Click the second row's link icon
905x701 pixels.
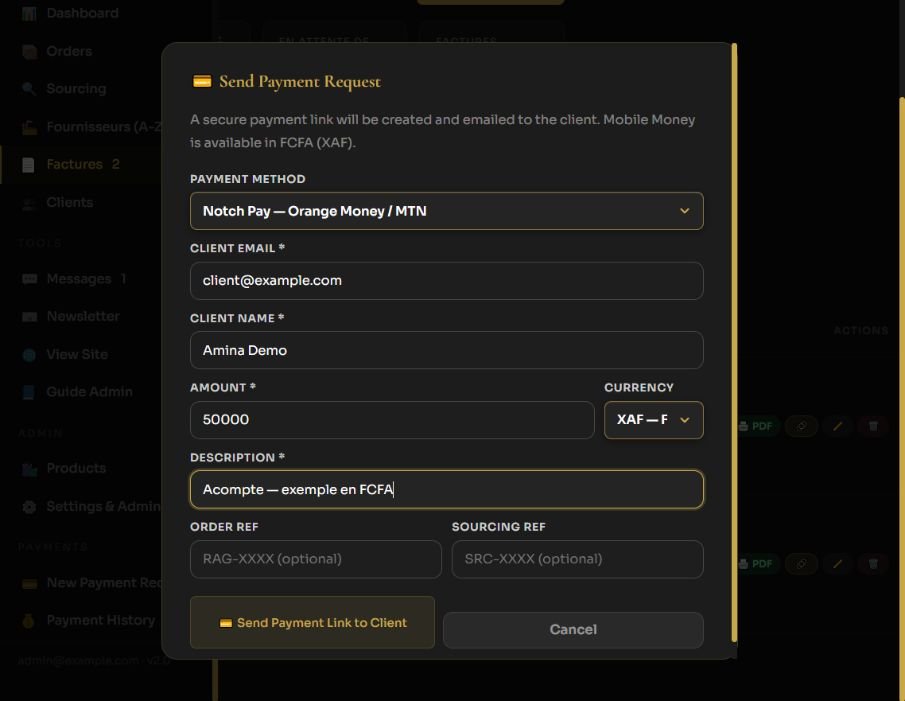coord(802,564)
